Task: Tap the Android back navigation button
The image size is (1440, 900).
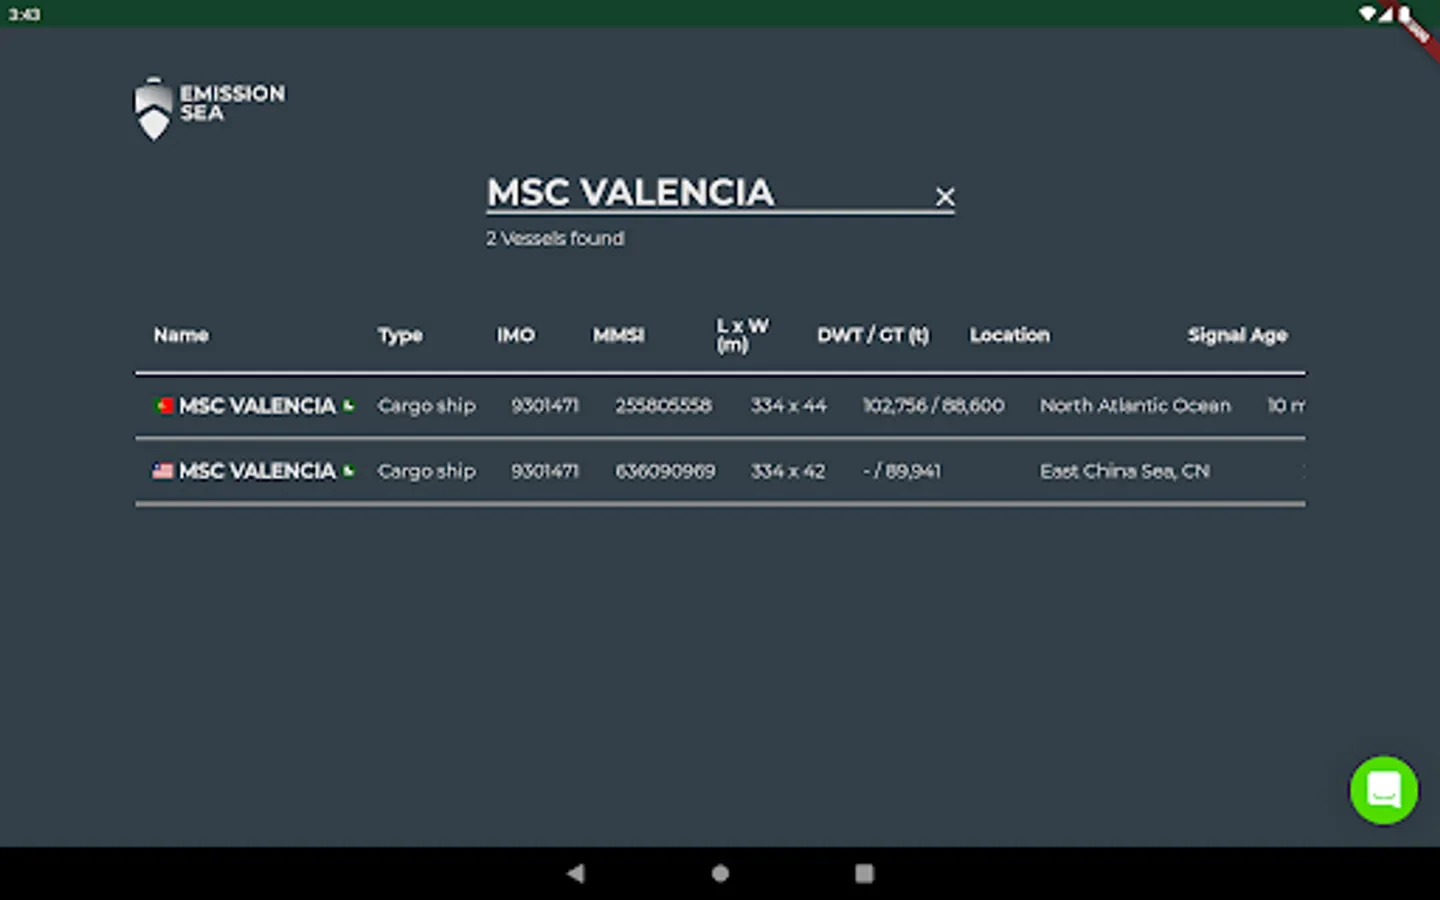Action: (575, 873)
